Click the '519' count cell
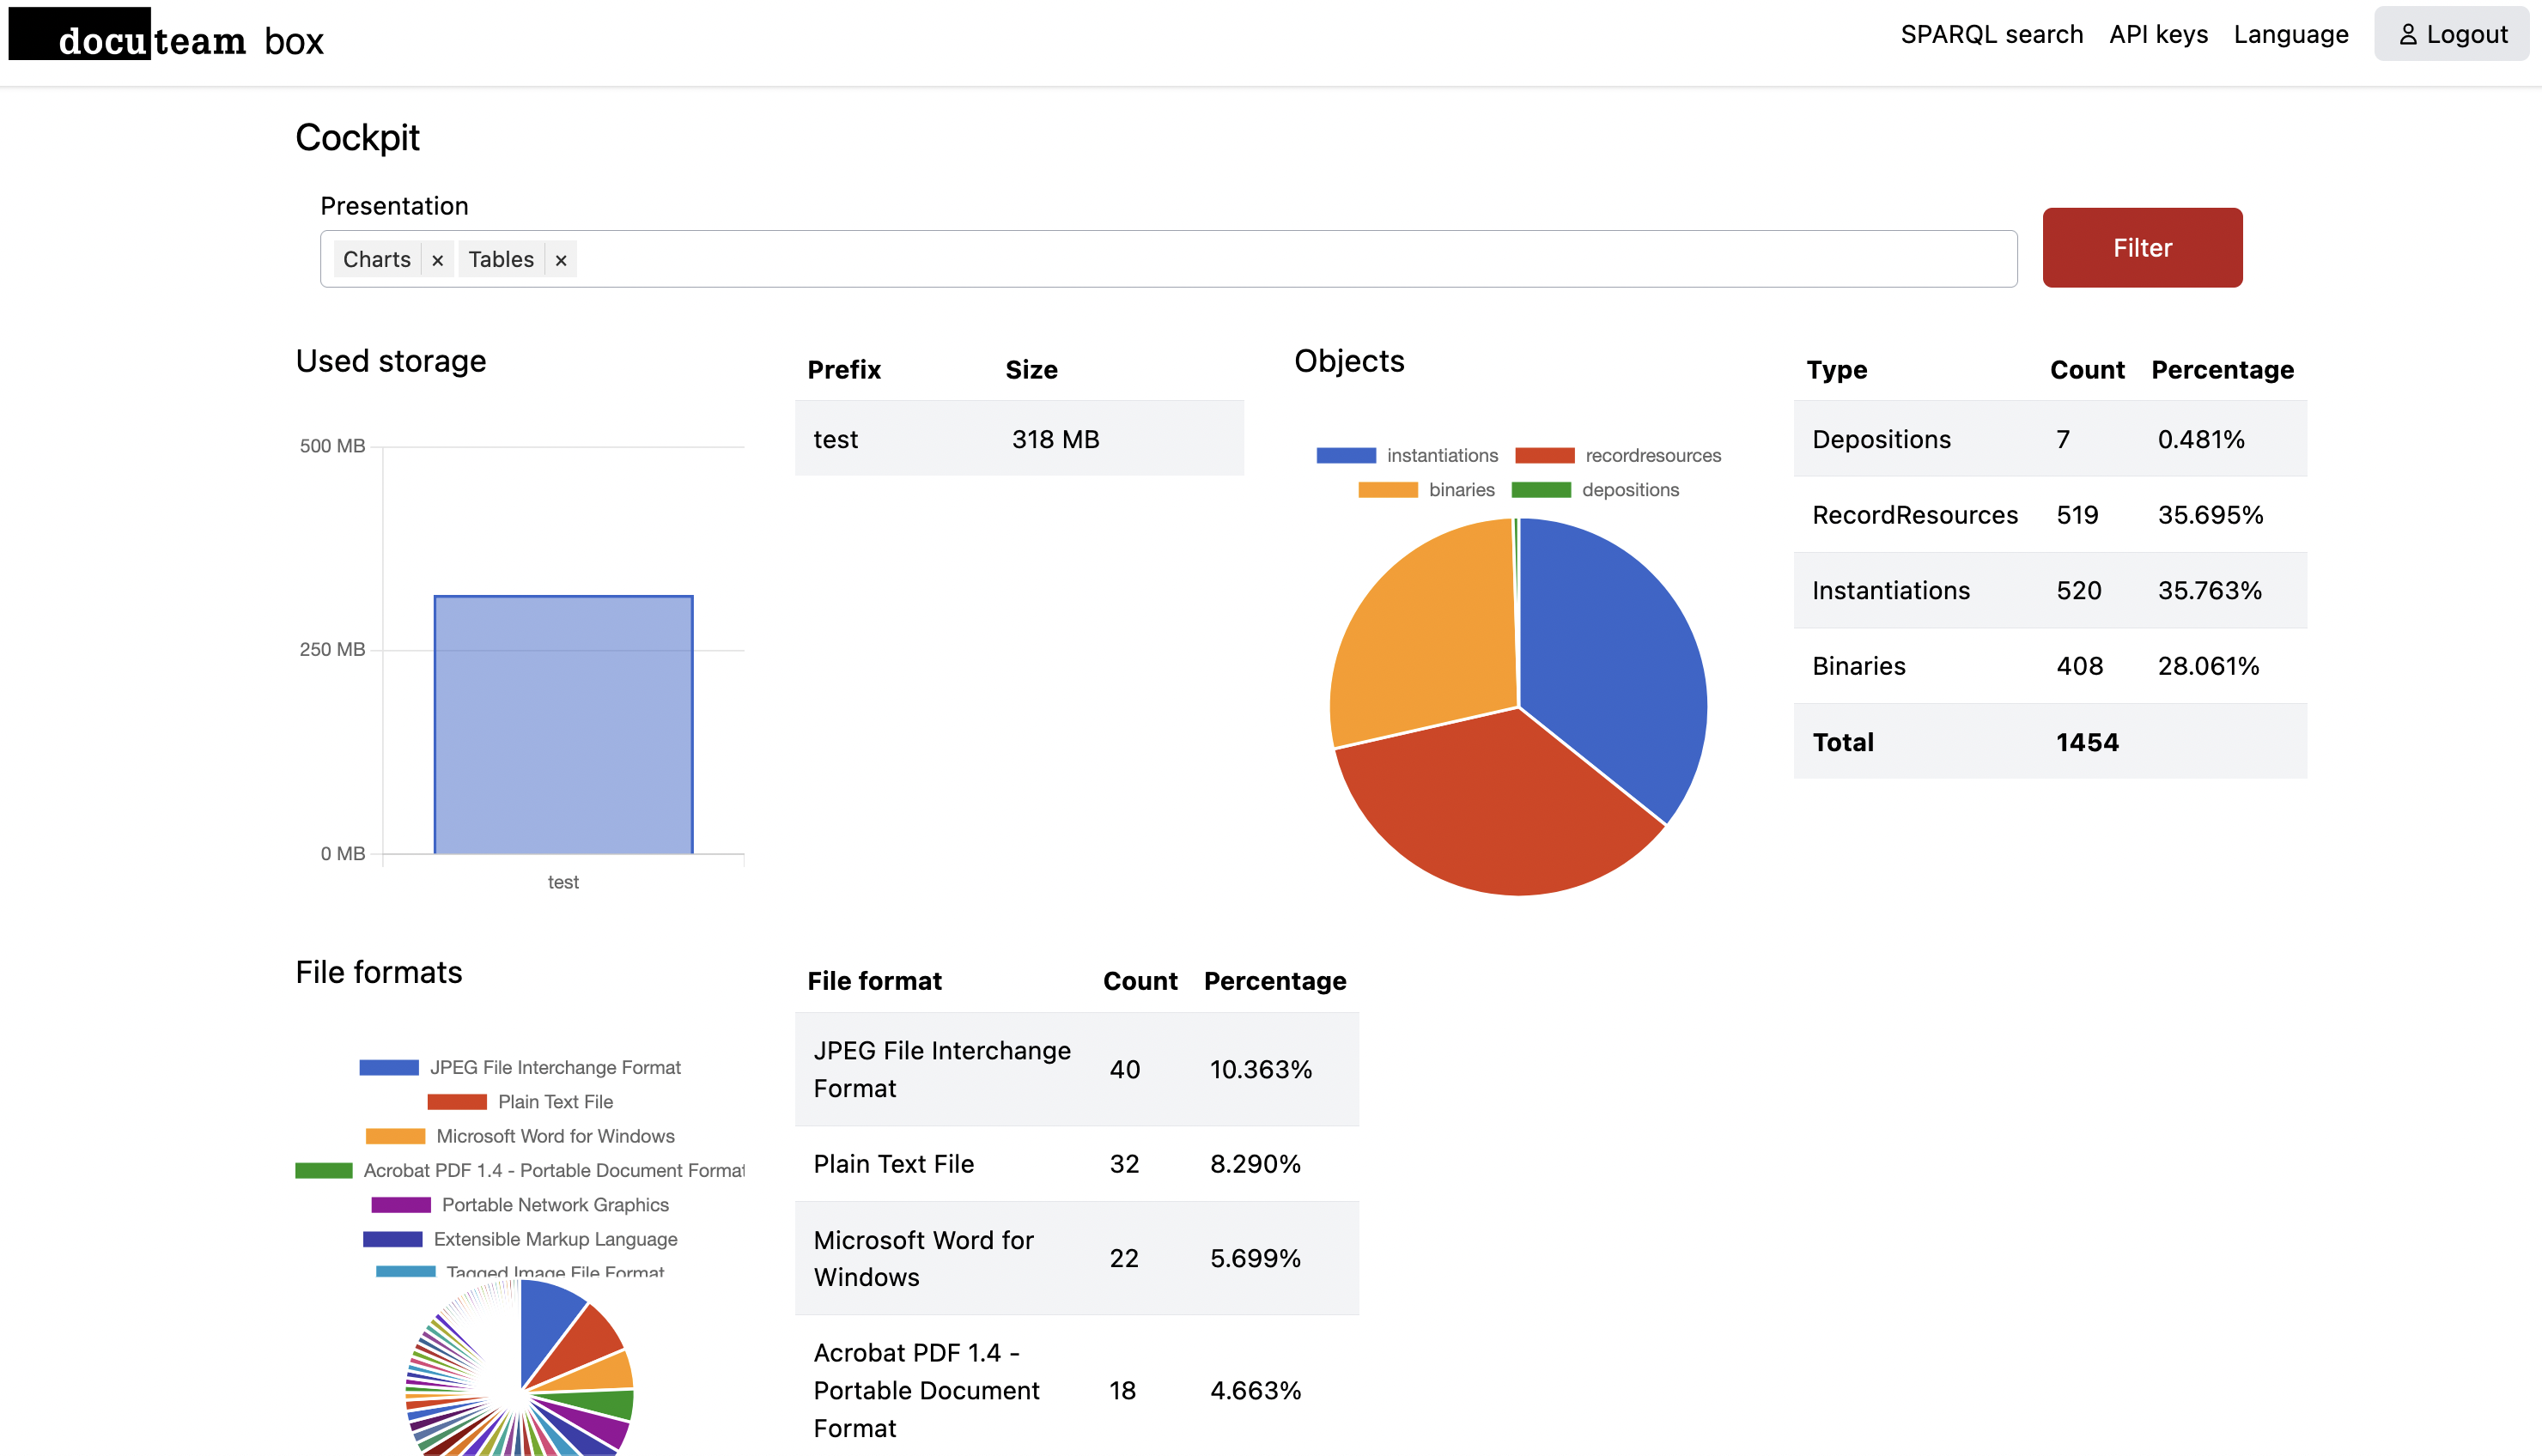The image size is (2542, 1456). [2077, 516]
